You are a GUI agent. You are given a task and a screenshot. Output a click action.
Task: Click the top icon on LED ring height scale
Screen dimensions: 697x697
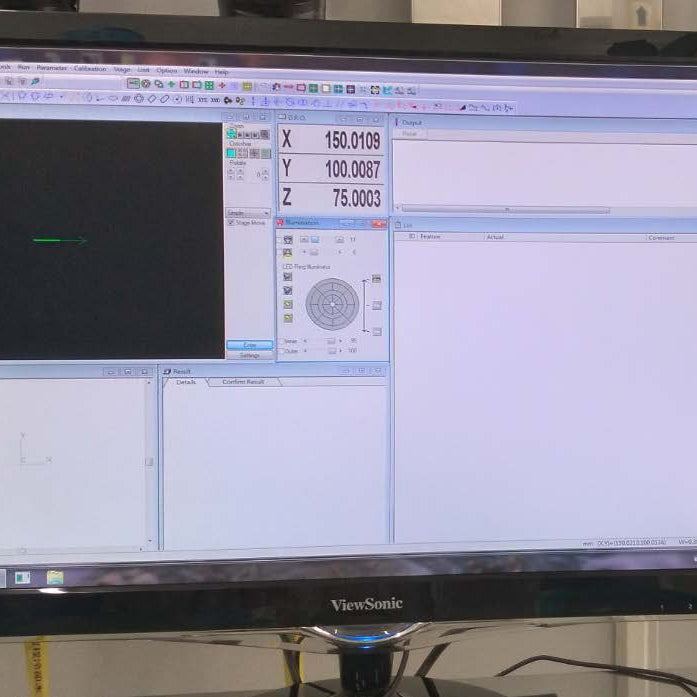[377, 279]
